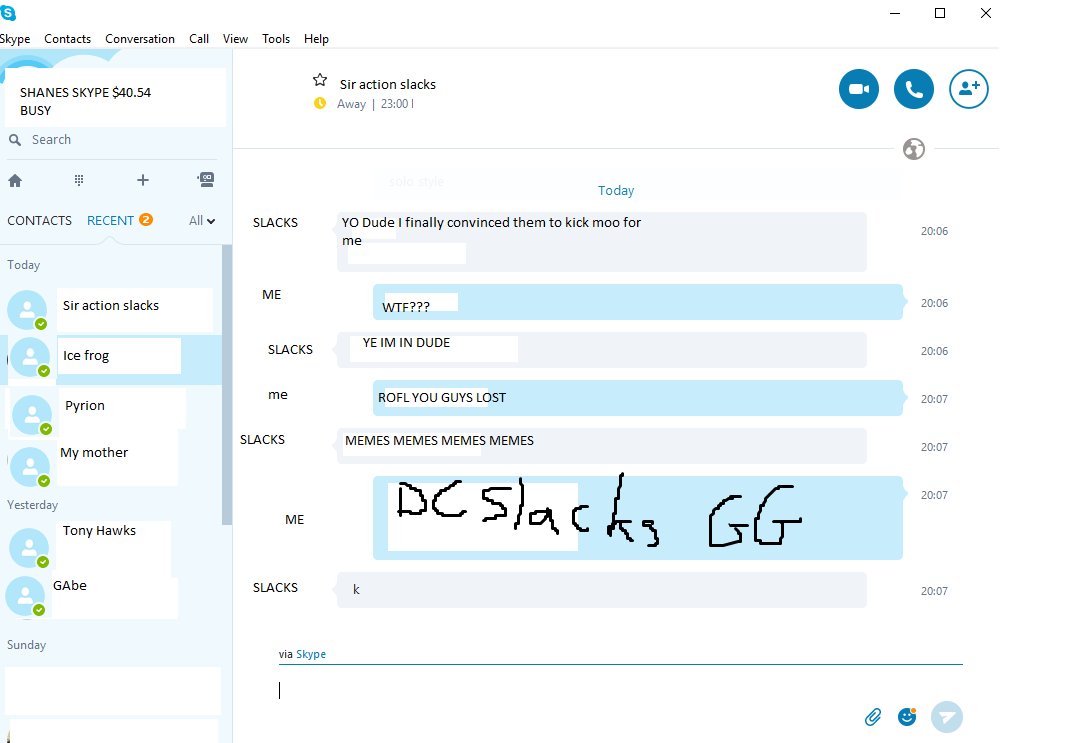Expand the All filter dropdown
The height and width of the screenshot is (743, 1068).
[202, 221]
